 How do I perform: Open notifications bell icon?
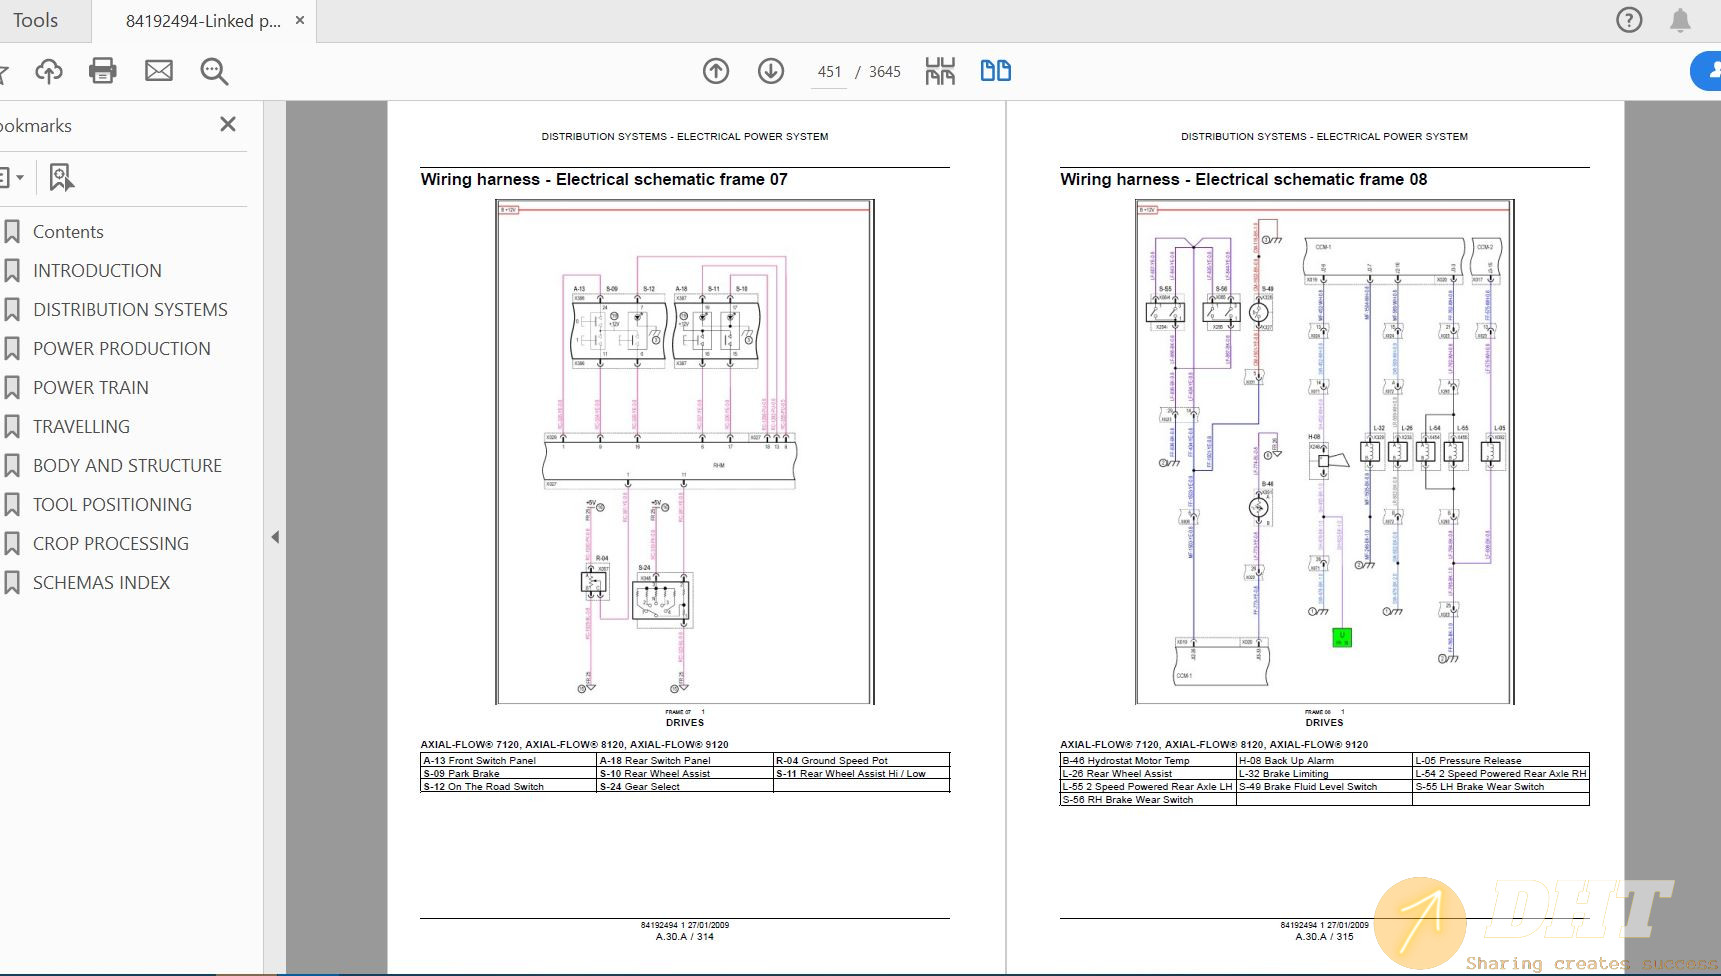coord(1680,20)
